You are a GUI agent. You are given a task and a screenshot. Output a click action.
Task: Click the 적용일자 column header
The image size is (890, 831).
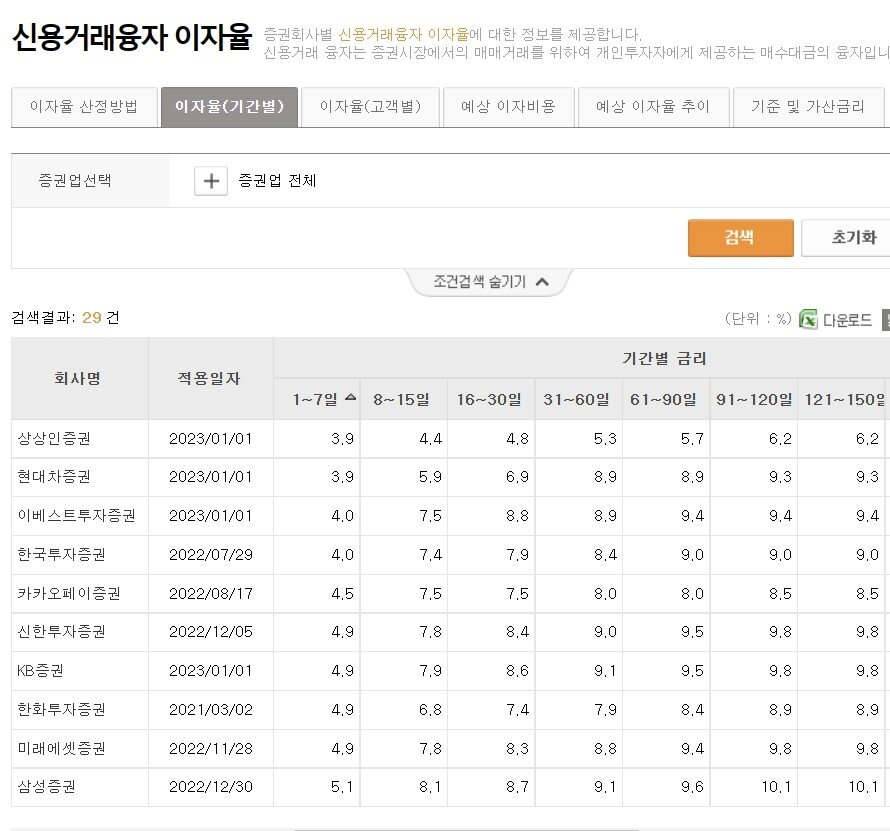coord(210,378)
